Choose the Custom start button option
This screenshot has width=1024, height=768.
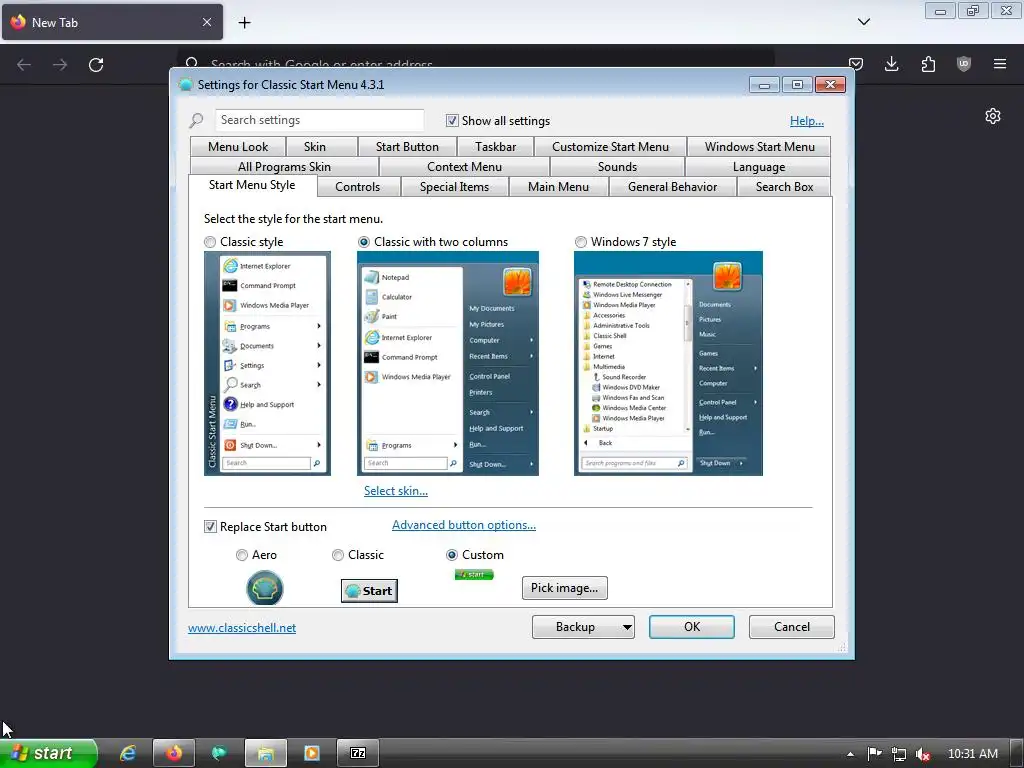451,555
